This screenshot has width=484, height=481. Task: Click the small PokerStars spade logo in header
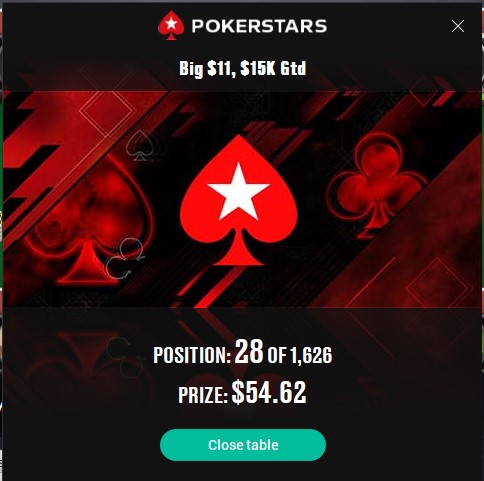point(171,25)
